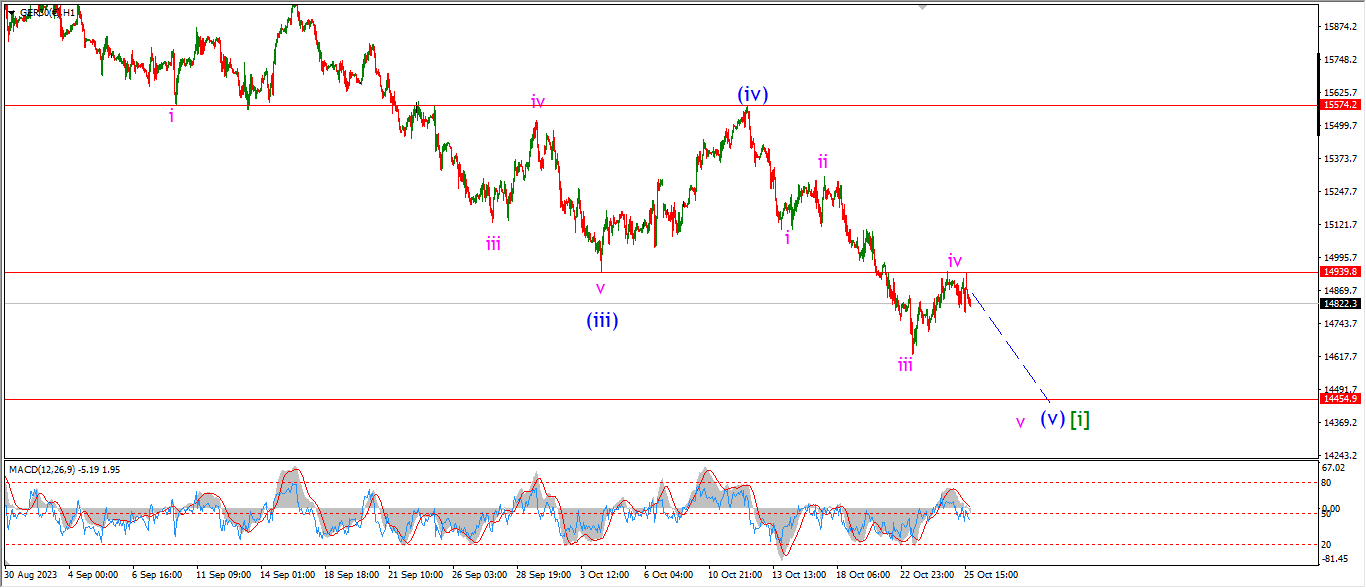Select the green [i] wave label

tap(1080, 419)
